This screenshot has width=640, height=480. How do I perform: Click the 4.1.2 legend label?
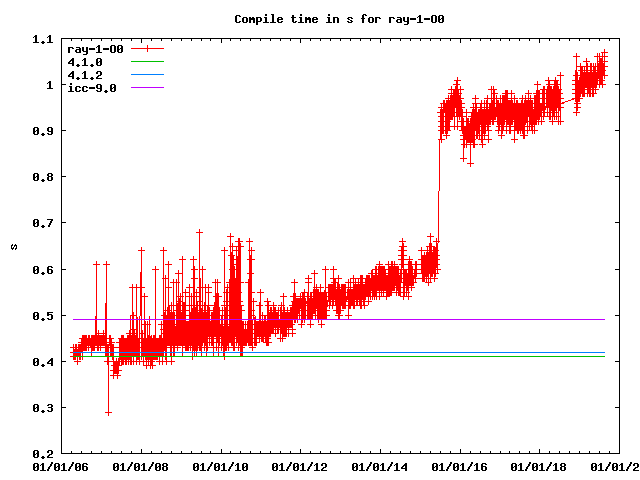84,75
